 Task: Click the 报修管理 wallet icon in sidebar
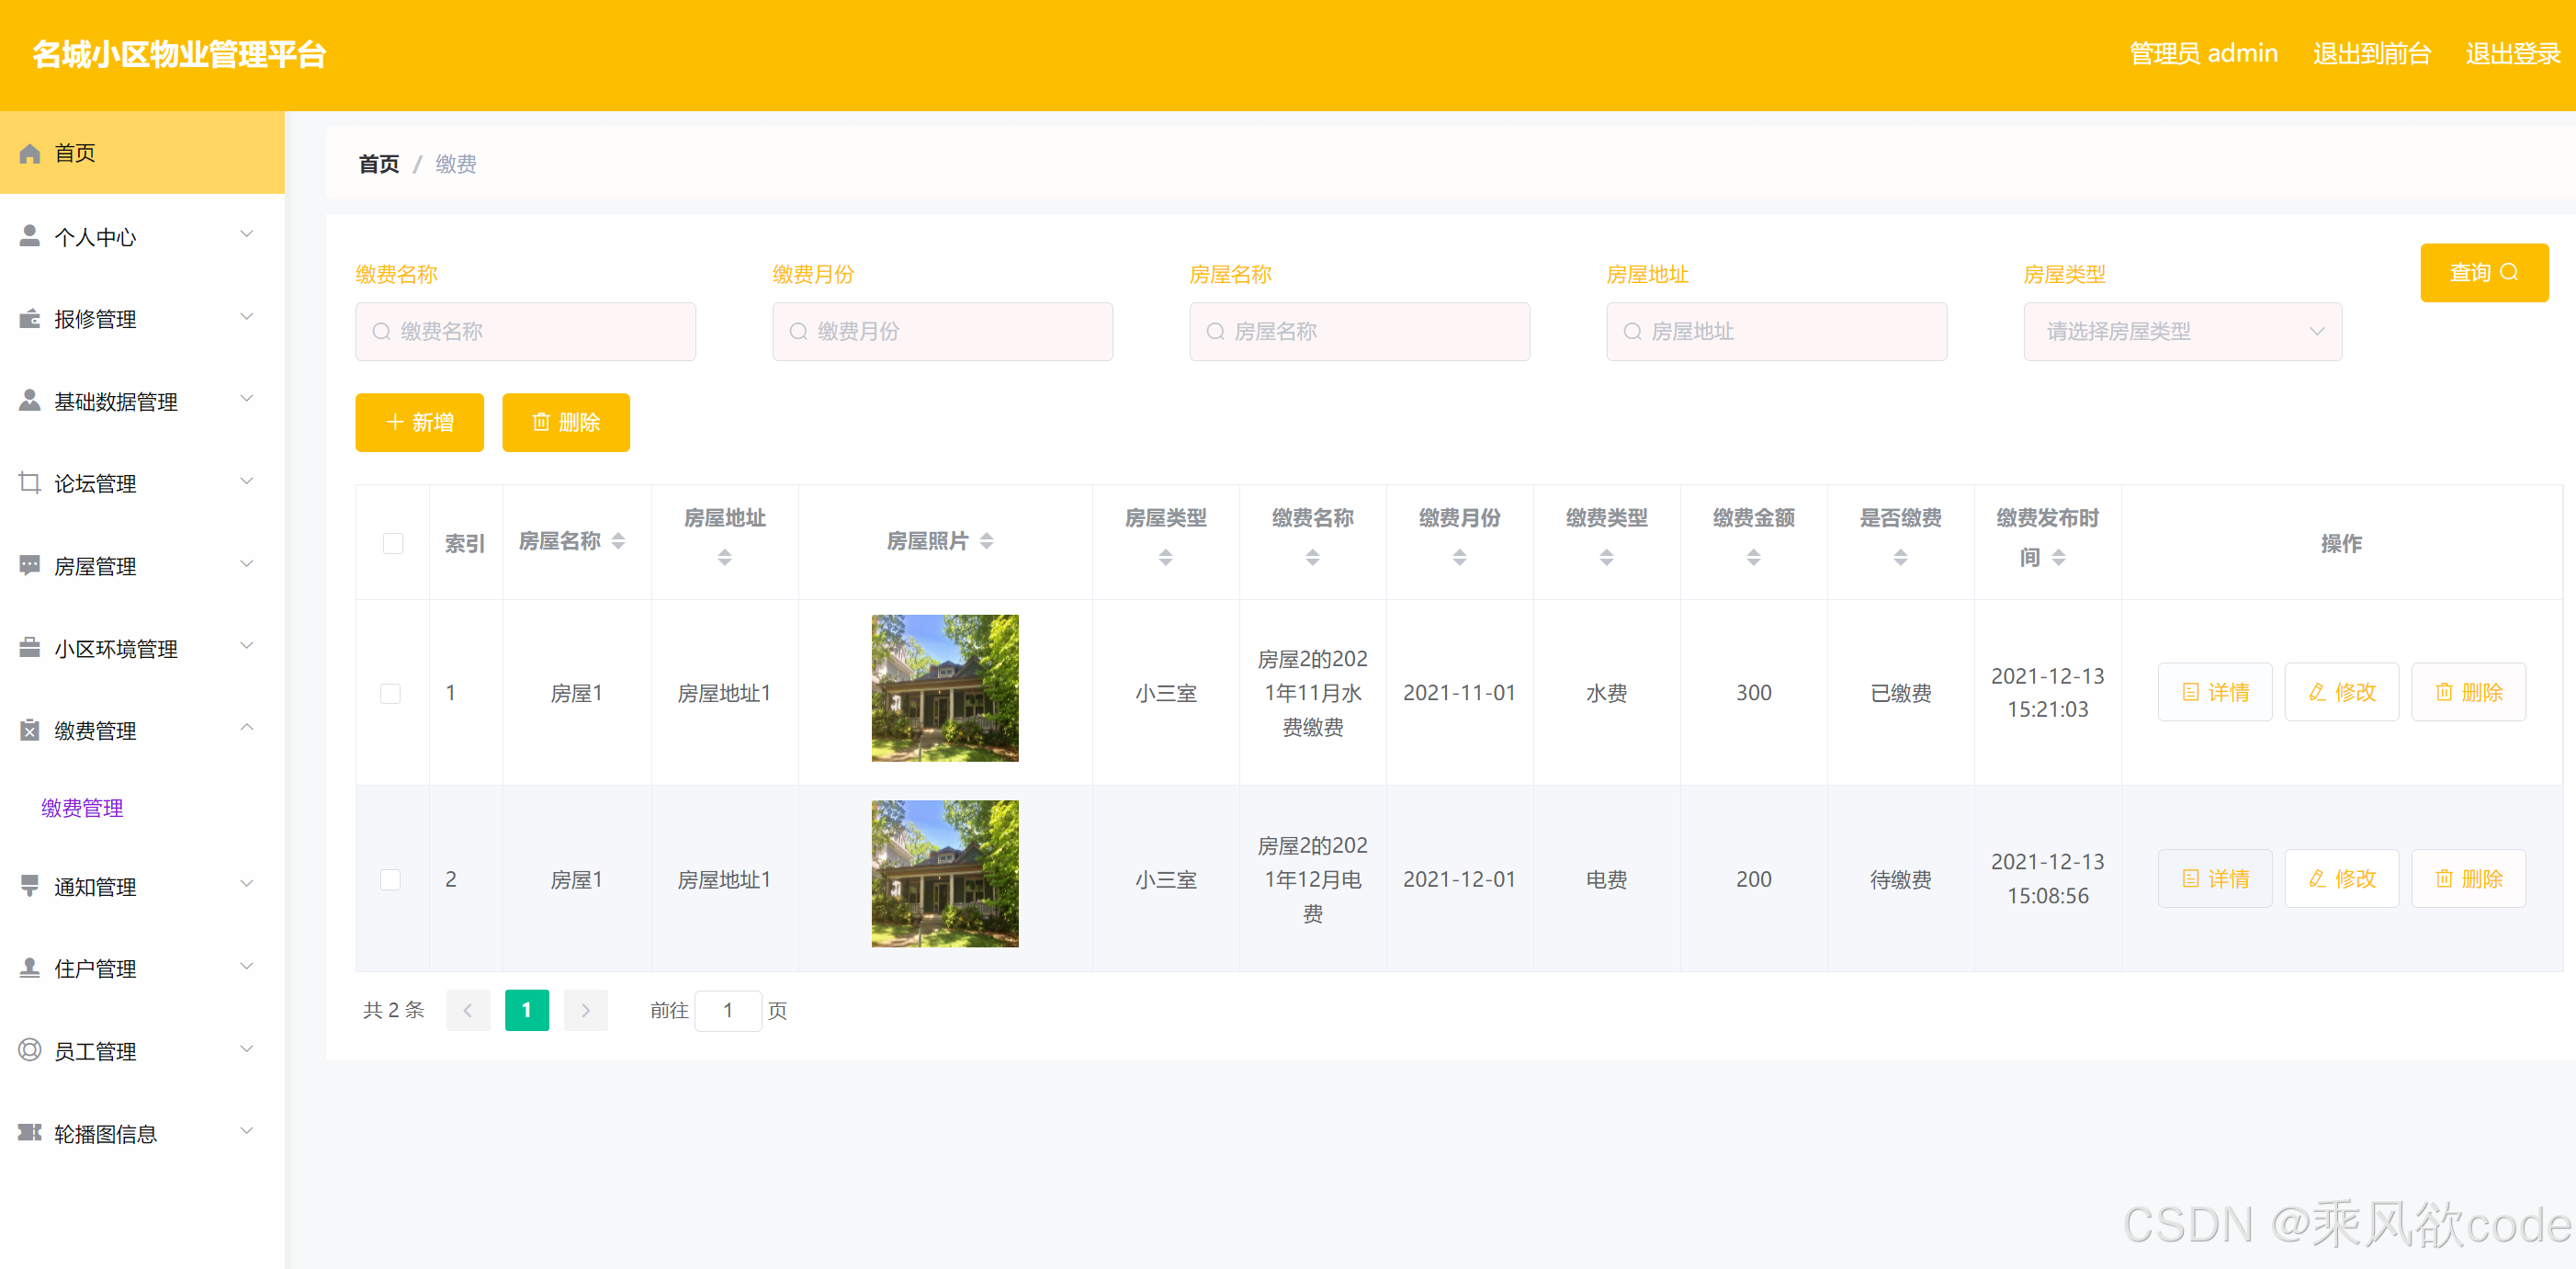(30, 319)
